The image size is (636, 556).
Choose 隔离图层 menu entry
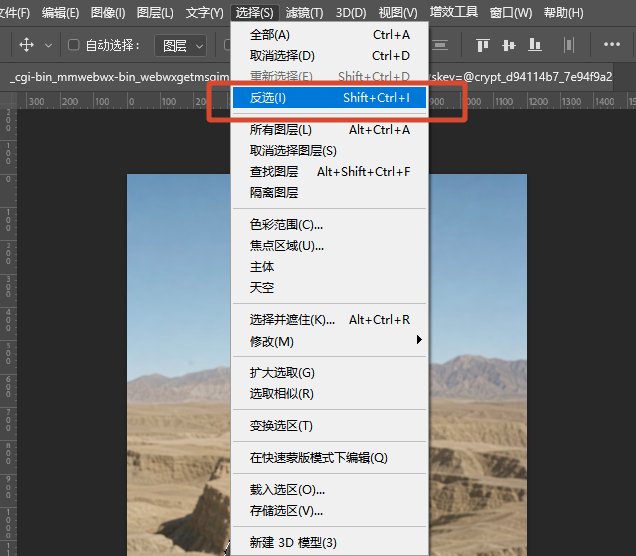tap(329, 193)
